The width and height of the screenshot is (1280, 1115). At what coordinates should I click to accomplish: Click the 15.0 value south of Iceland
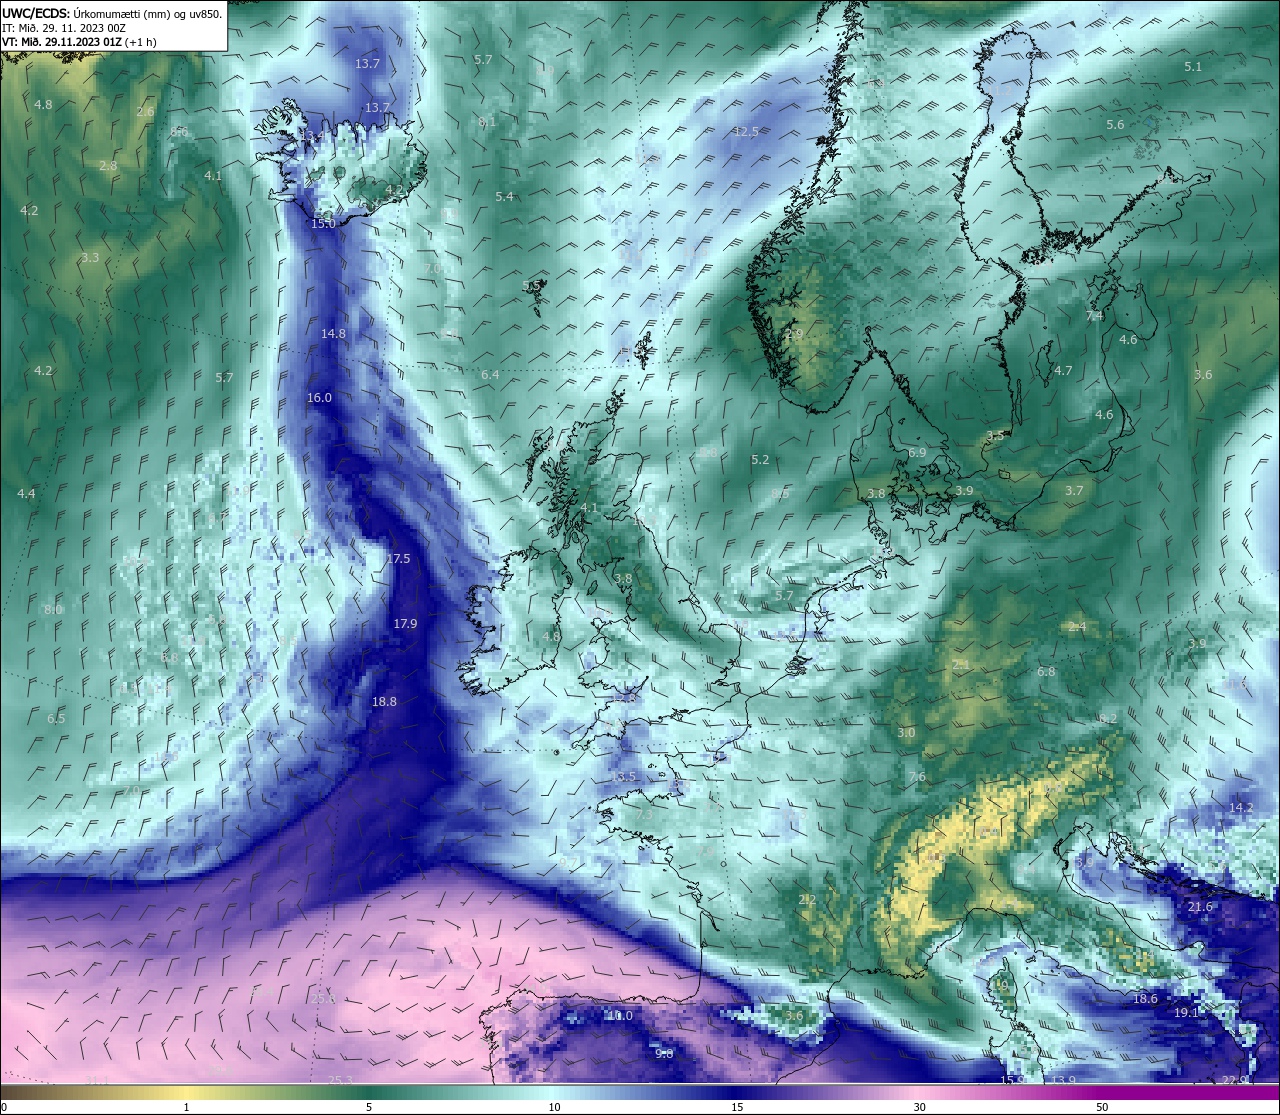(x=323, y=224)
